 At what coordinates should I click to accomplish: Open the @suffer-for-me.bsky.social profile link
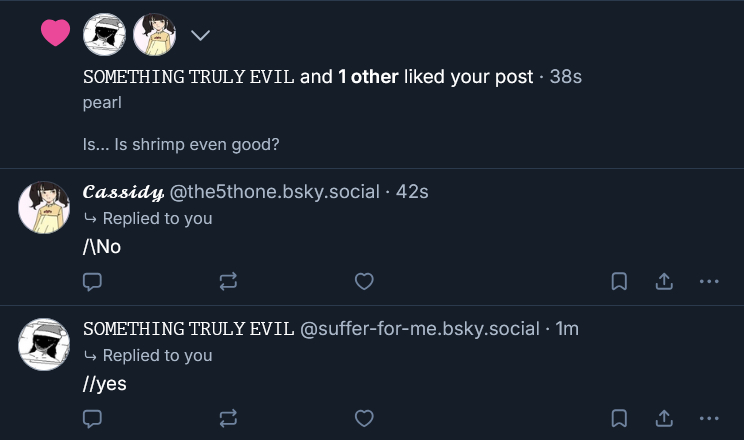point(420,328)
